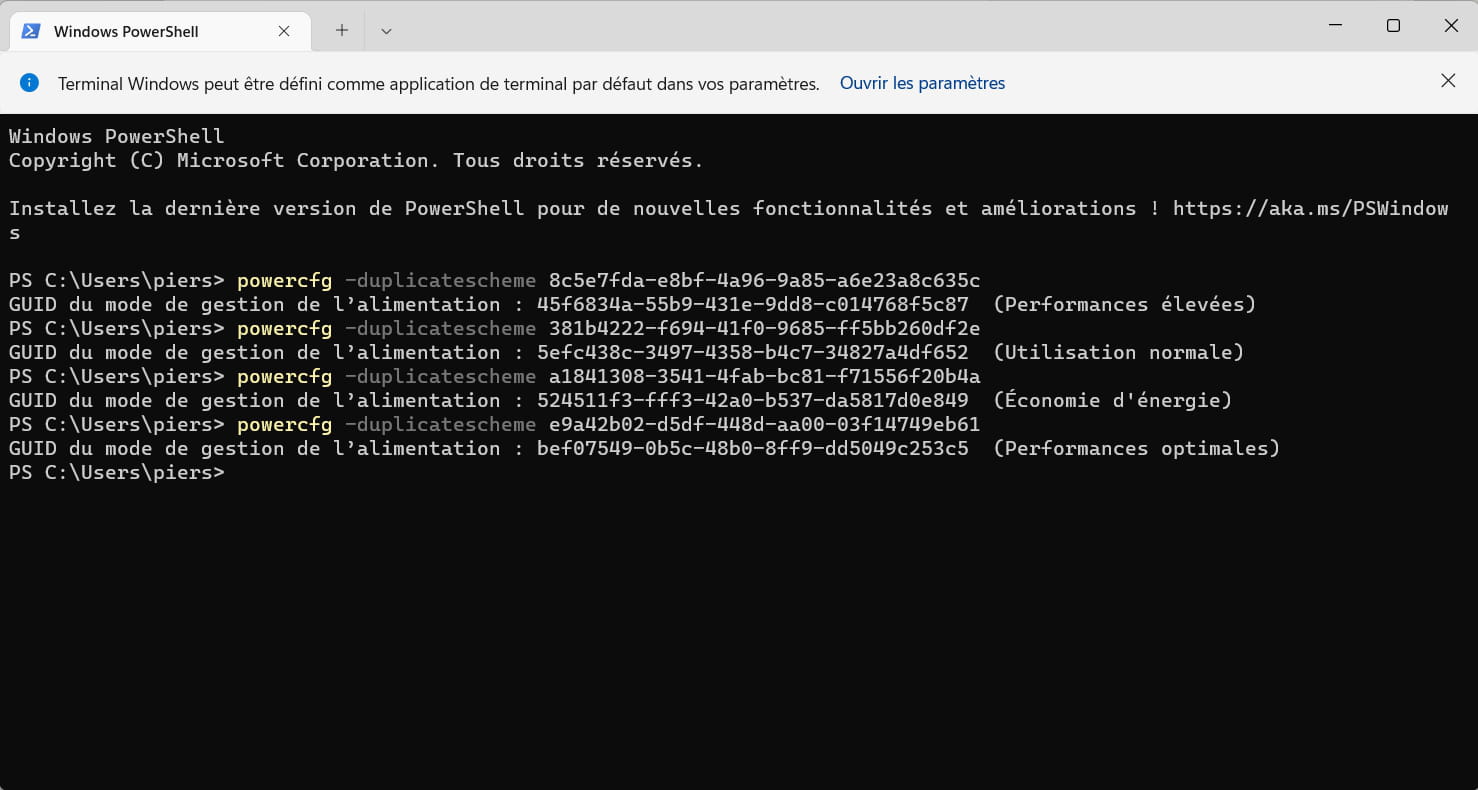Click '(Performances élevées)' text

[1125, 304]
